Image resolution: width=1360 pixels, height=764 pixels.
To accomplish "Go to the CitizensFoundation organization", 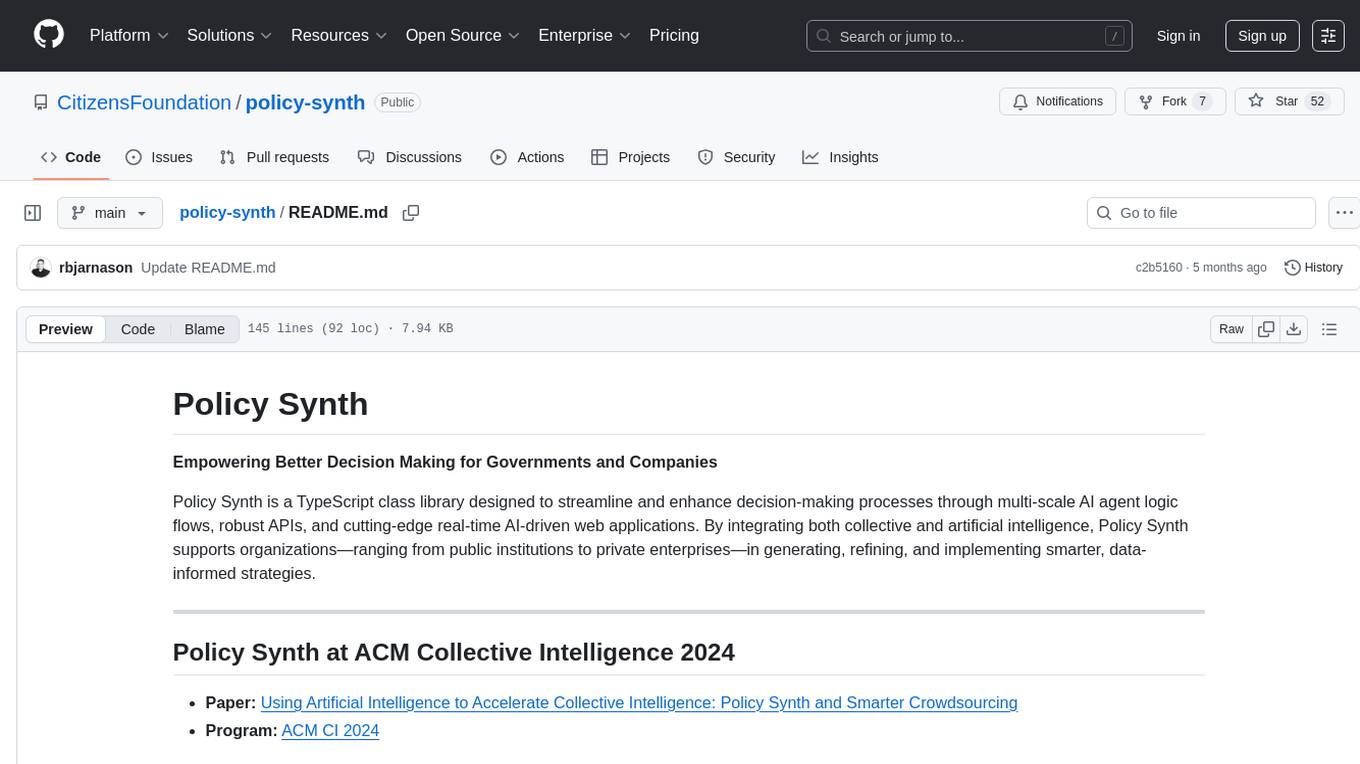I will [x=144, y=102].
